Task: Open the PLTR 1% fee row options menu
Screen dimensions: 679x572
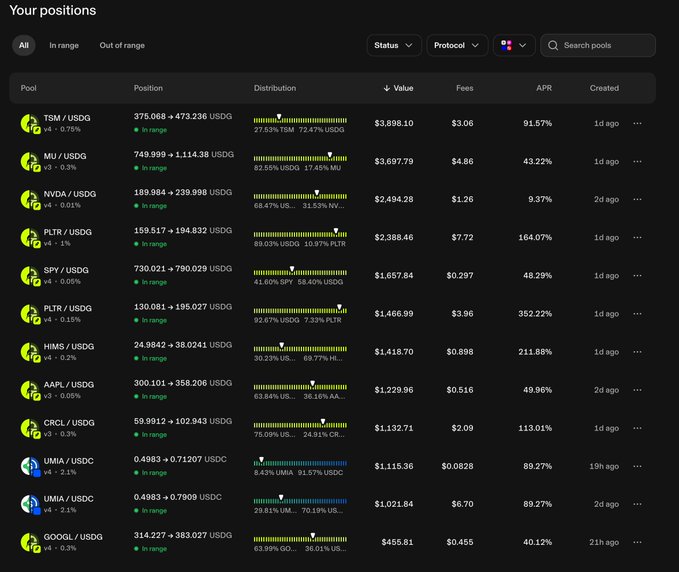Action: (x=637, y=238)
